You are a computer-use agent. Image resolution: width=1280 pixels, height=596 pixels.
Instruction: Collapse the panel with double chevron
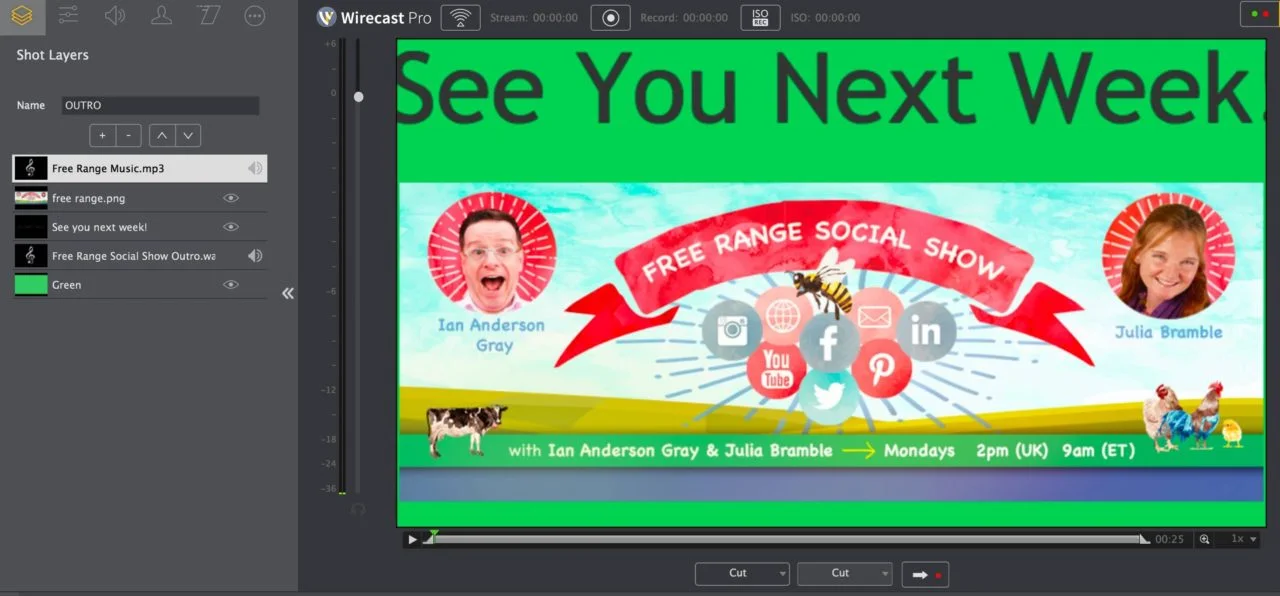tap(288, 293)
